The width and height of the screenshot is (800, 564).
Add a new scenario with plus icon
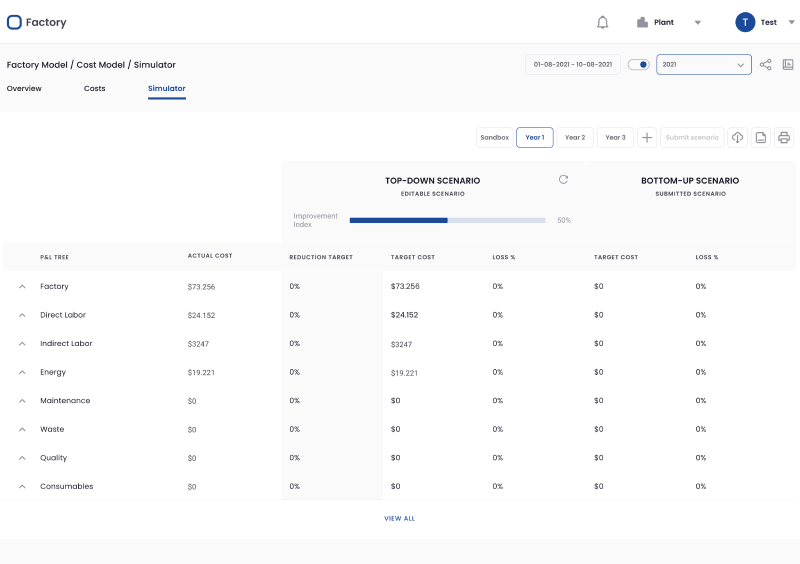click(x=647, y=137)
